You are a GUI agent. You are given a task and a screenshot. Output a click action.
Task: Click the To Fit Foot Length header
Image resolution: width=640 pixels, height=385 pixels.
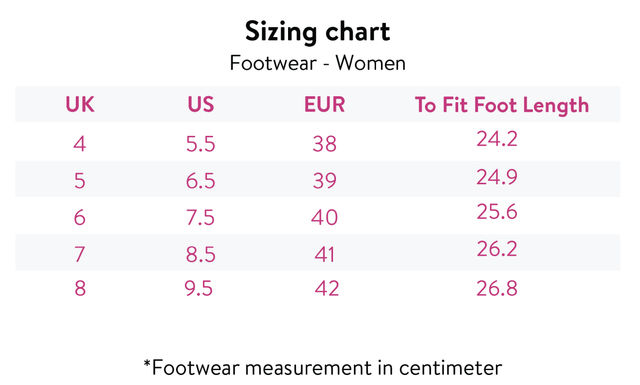pos(502,105)
